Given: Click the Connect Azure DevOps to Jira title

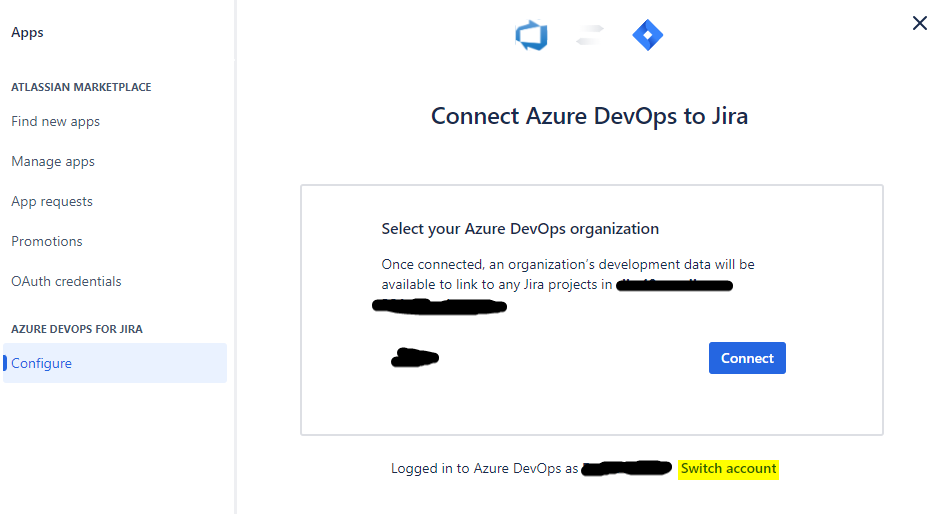Looking at the screenshot, I should pos(589,116).
